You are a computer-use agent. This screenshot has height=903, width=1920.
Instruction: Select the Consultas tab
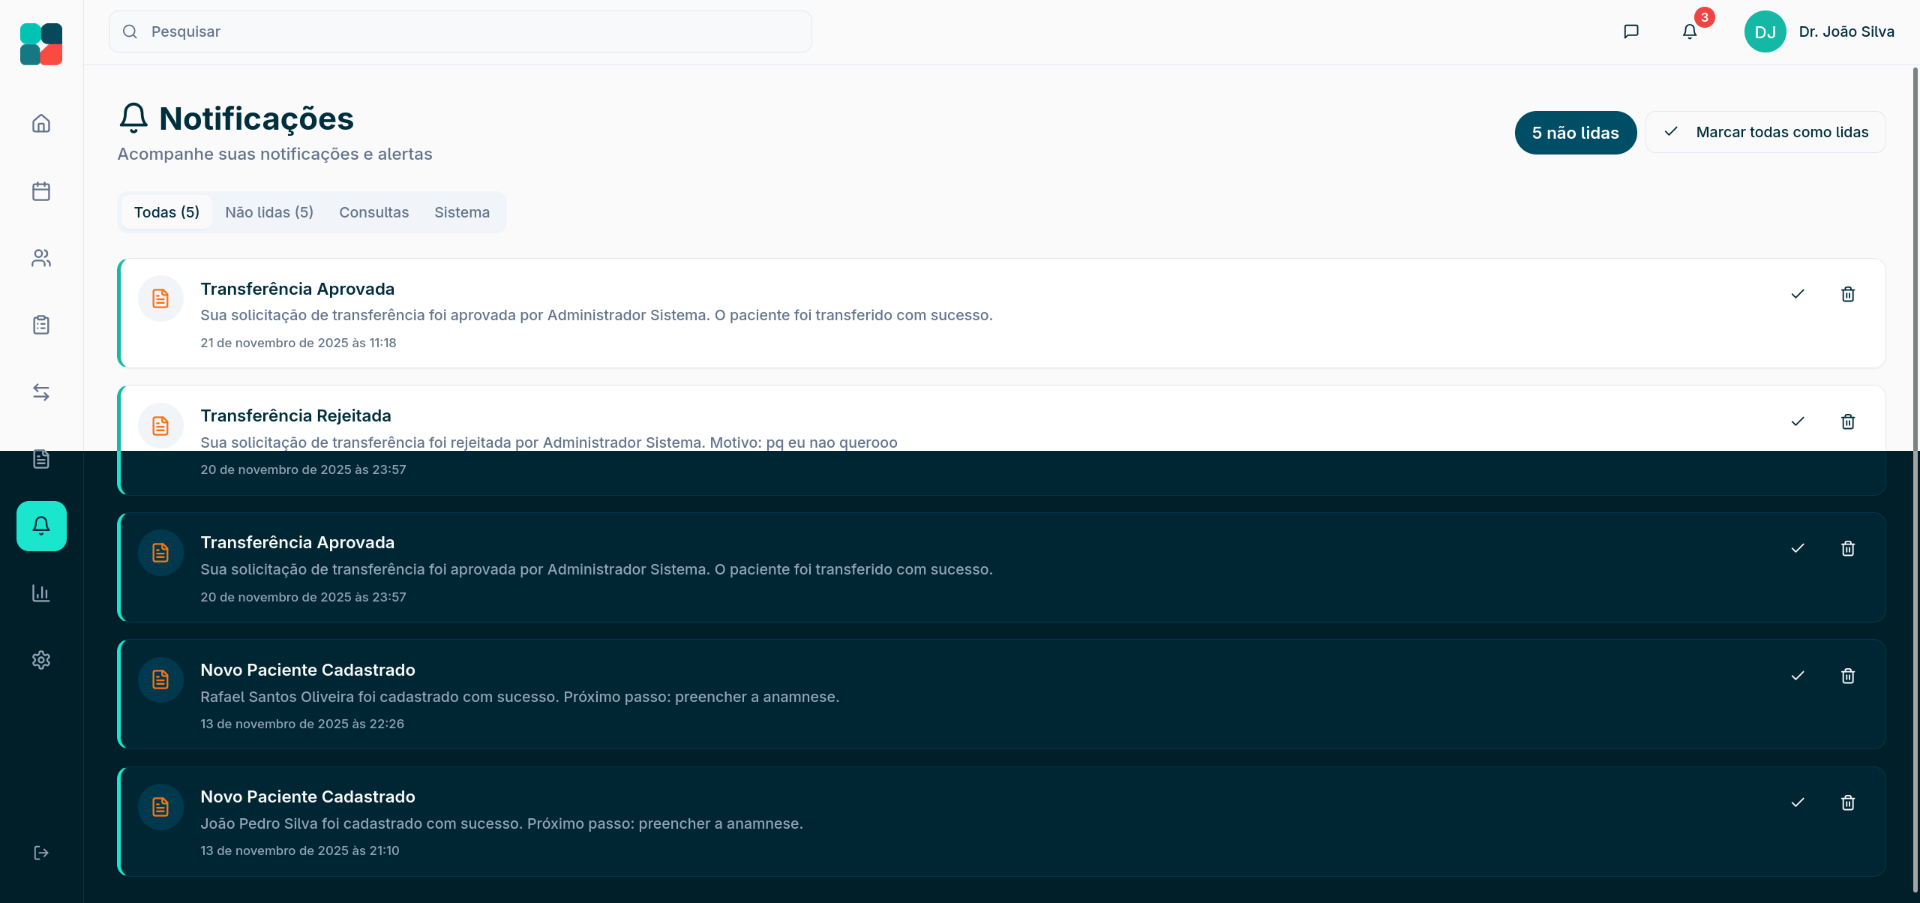(x=374, y=212)
